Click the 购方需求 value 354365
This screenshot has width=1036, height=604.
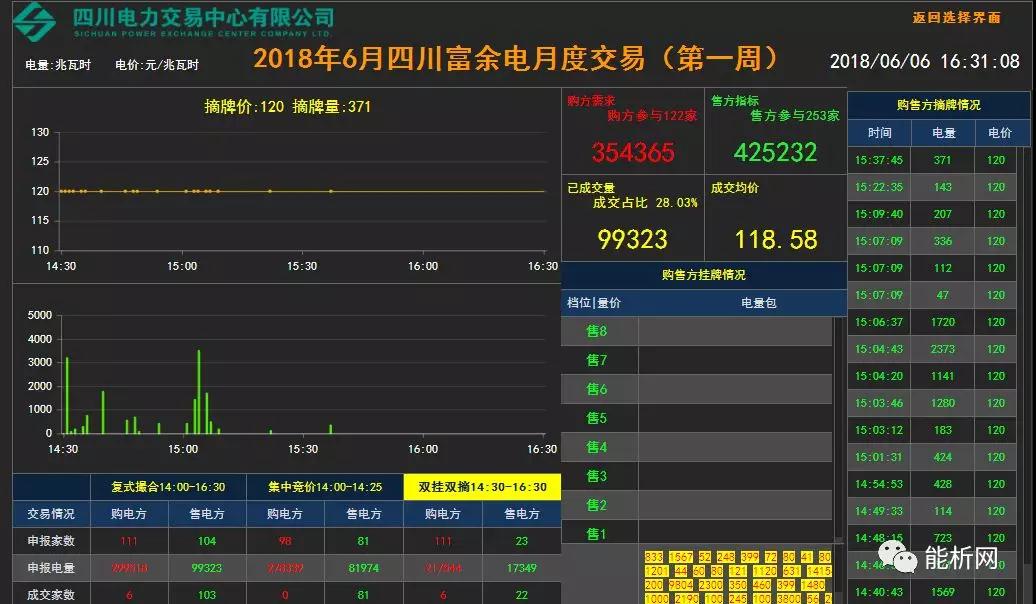633,153
